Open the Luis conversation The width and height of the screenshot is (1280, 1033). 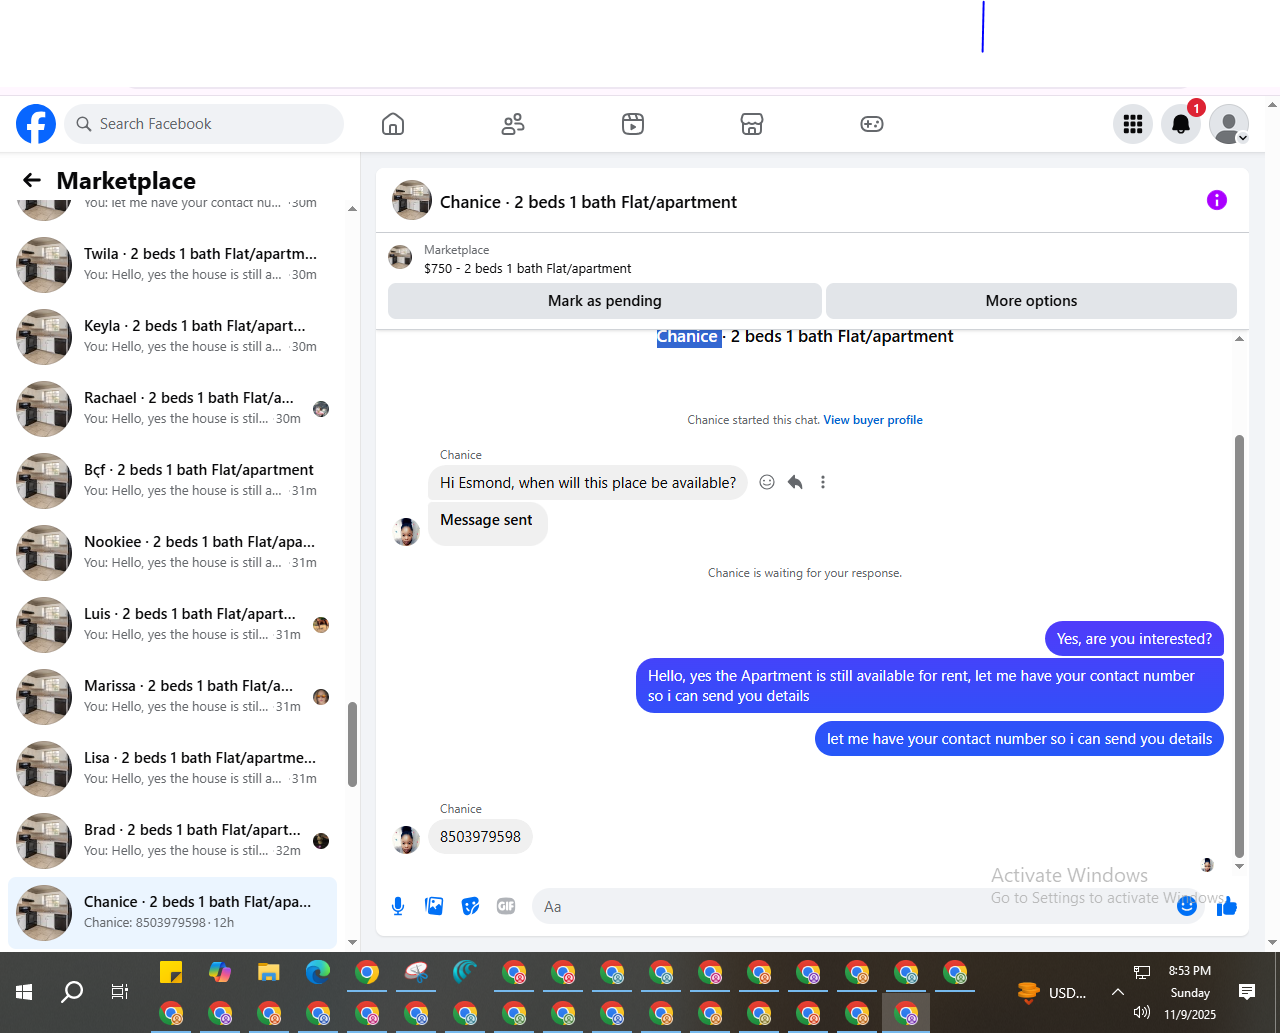click(173, 624)
